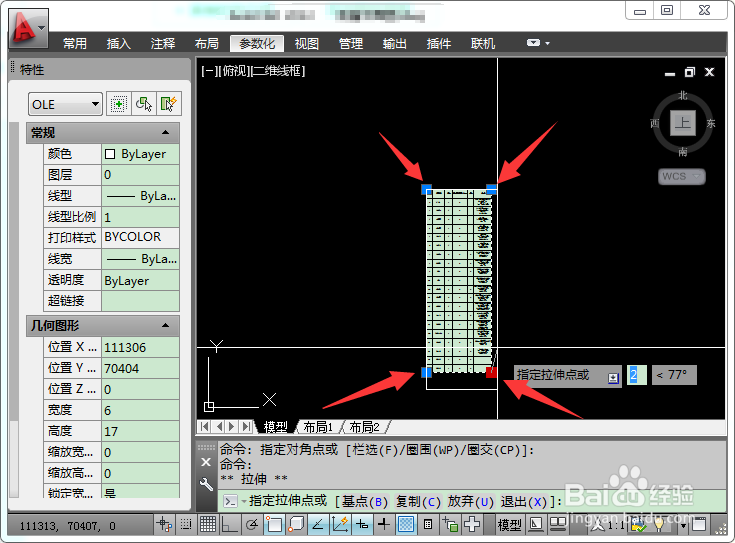Toggle Polar Tracking in status bar
This screenshot has width=735, height=543.
252,524
